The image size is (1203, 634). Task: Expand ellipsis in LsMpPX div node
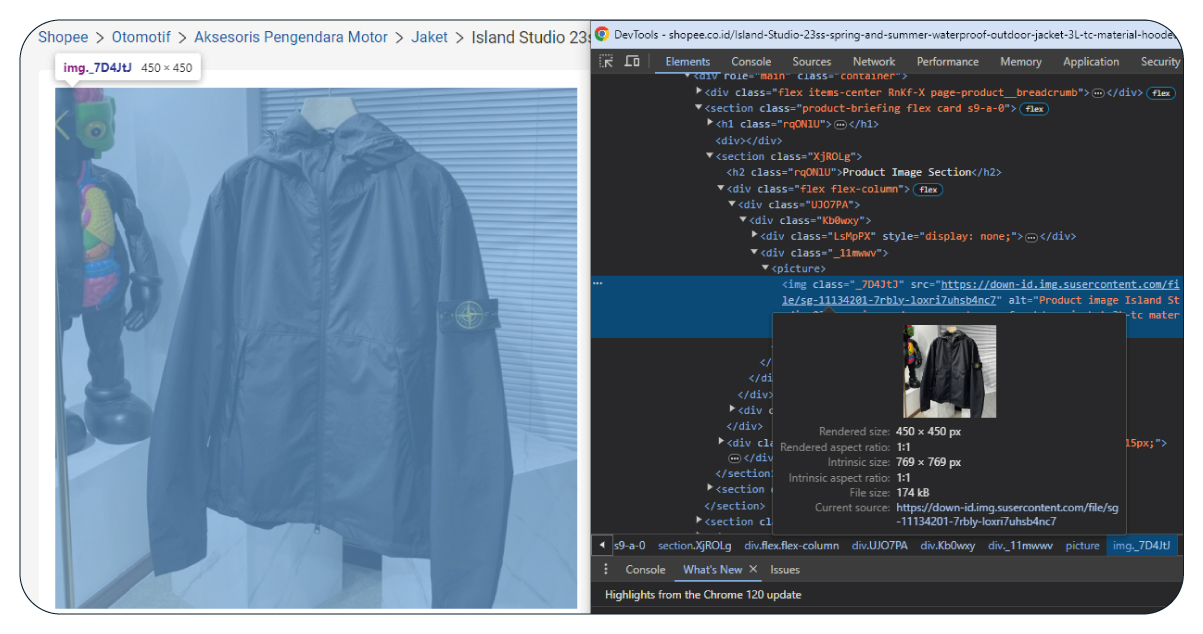pos(1031,237)
